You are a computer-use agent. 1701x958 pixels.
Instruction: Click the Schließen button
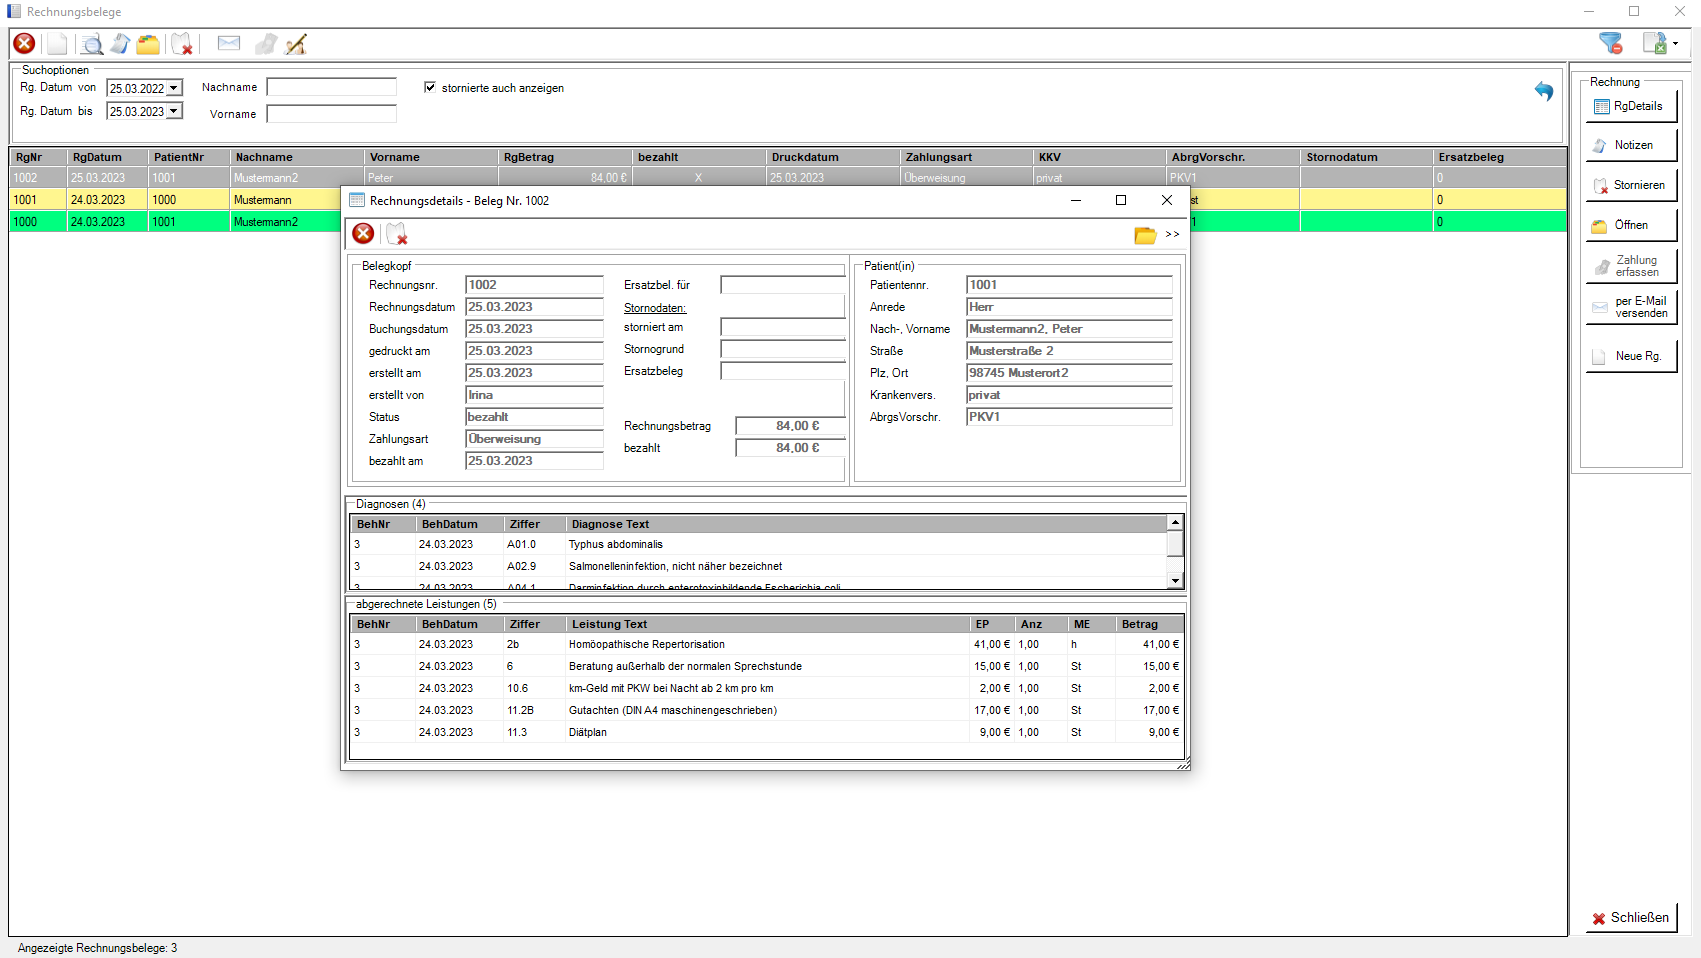[1631, 917]
